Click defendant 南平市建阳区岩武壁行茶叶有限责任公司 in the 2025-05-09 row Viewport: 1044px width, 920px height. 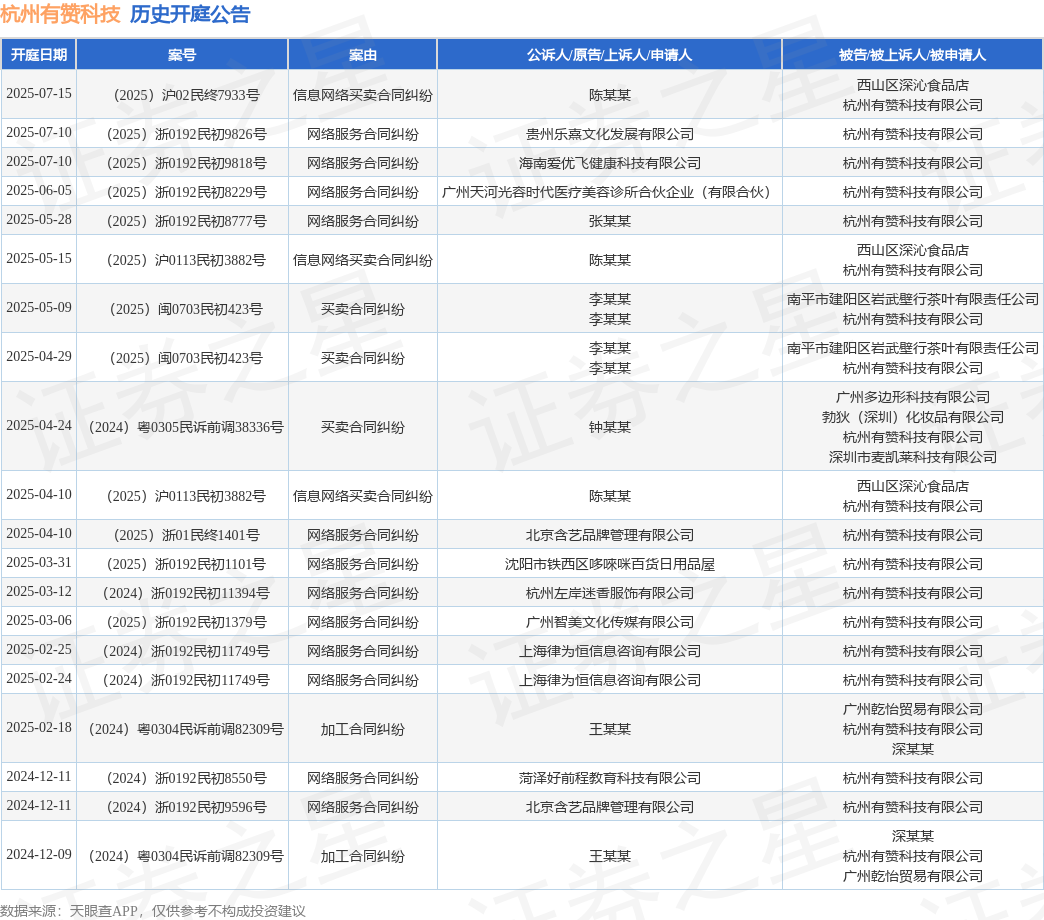[912, 299]
